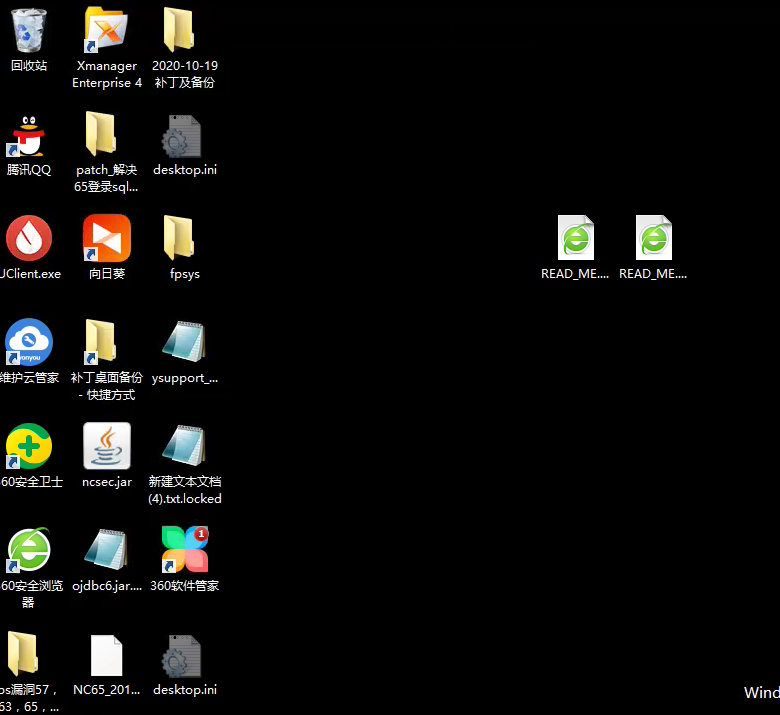Select the 2020-10-19 补丁及备份 folder
This screenshot has height=715, width=780.
click(x=184, y=31)
